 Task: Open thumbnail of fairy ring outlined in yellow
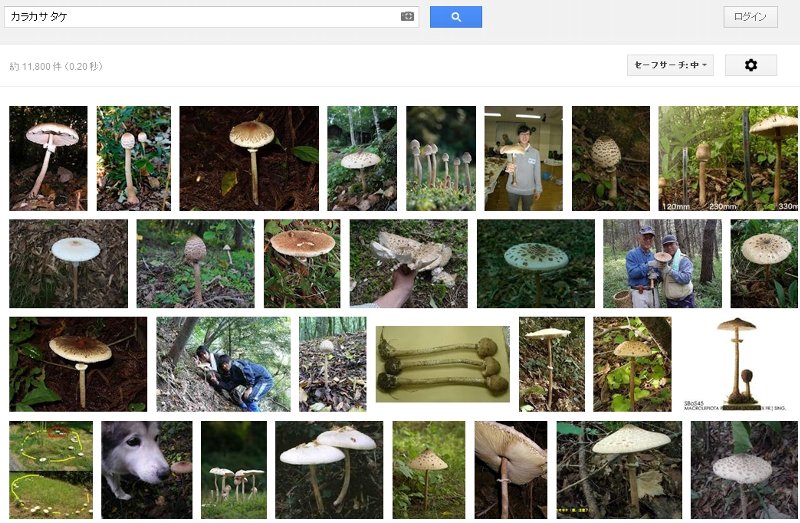51,469
